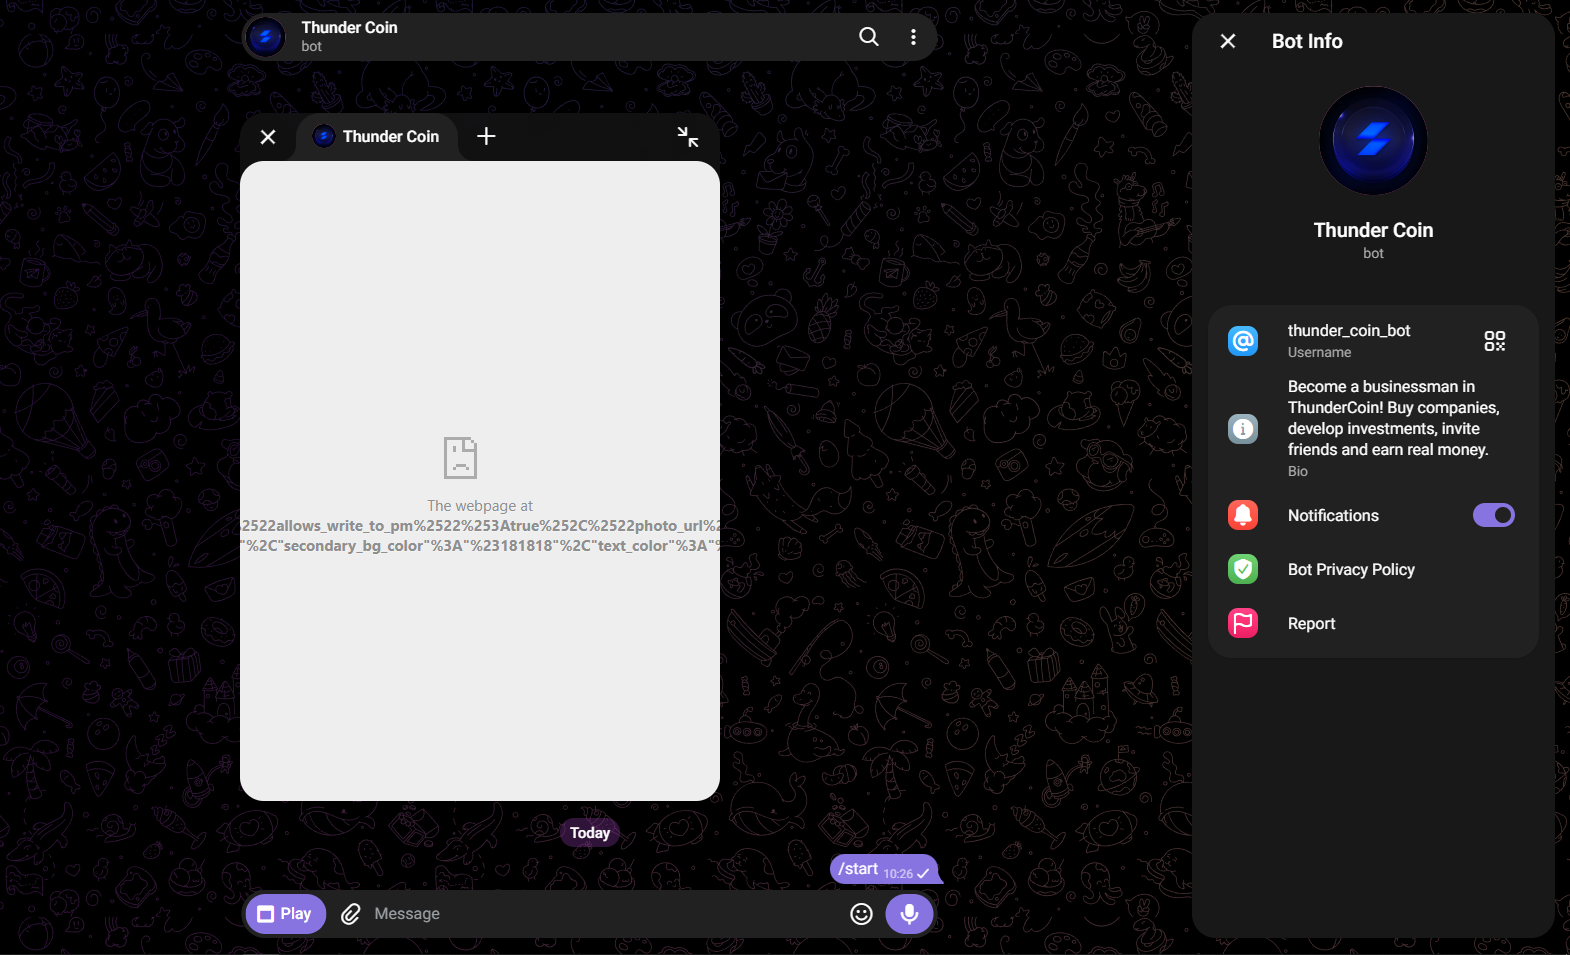This screenshot has width=1570, height=955.
Task: Click the green privacy shield icon
Action: 1243,569
